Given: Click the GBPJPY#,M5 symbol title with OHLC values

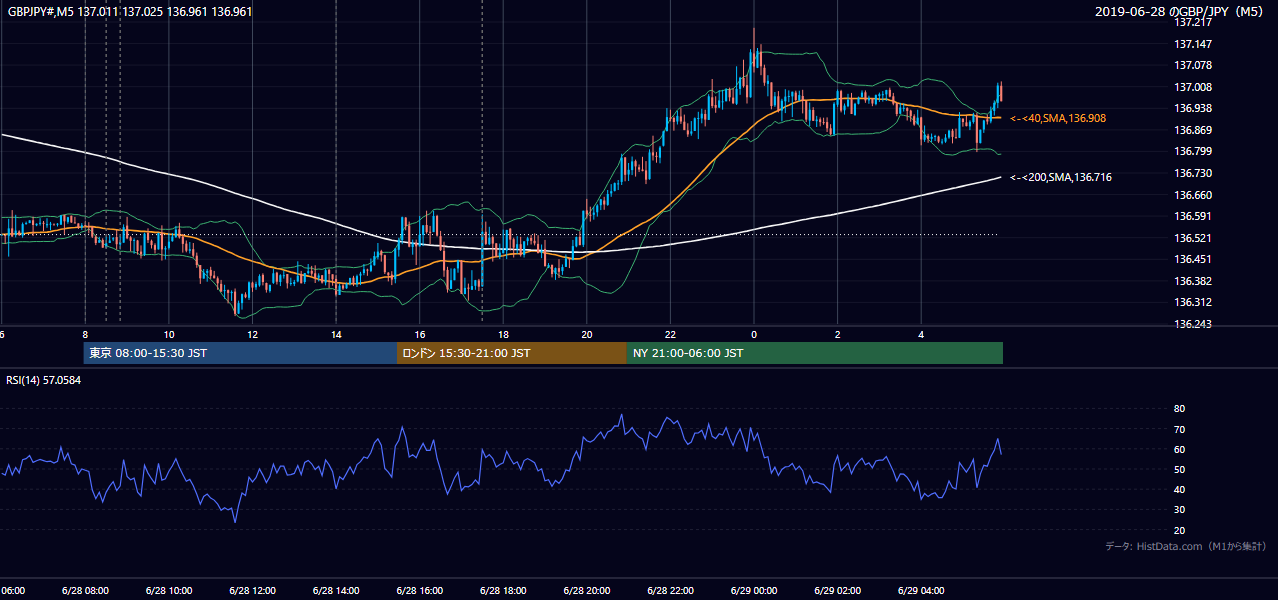Looking at the screenshot, I should click(x=130, y=12).
